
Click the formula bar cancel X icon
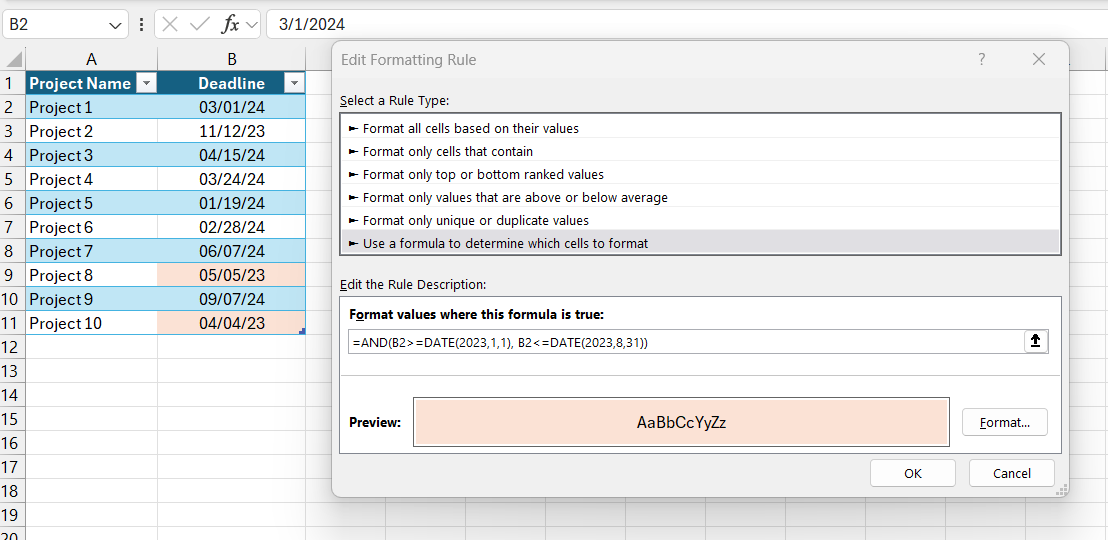(170, 24)
